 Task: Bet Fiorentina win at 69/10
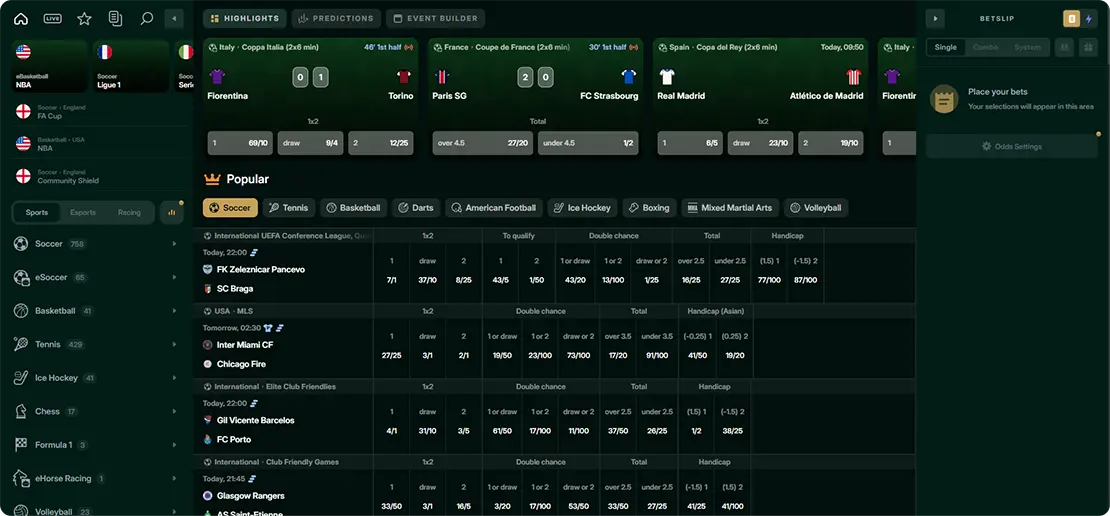[x=239, y=143]
